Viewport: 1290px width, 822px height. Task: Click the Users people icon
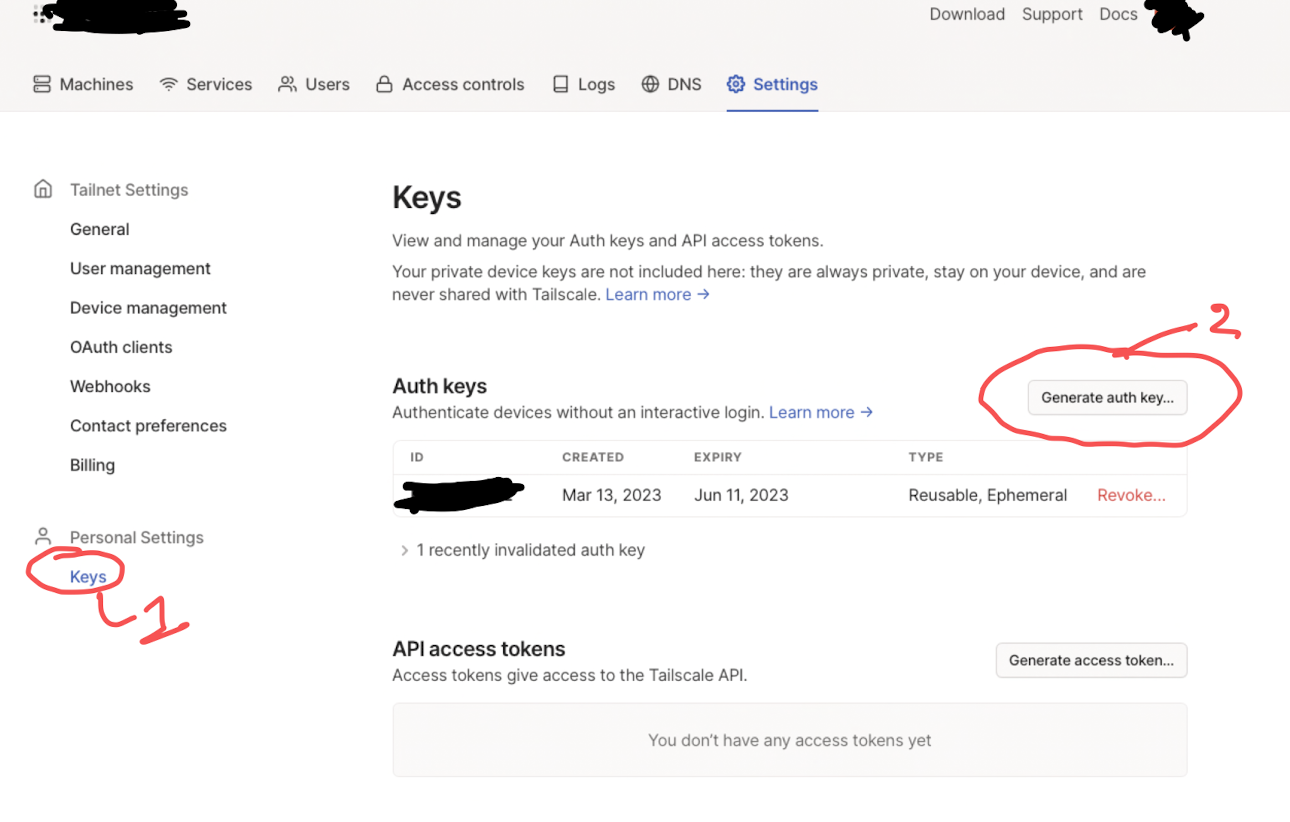click(288, 84)
